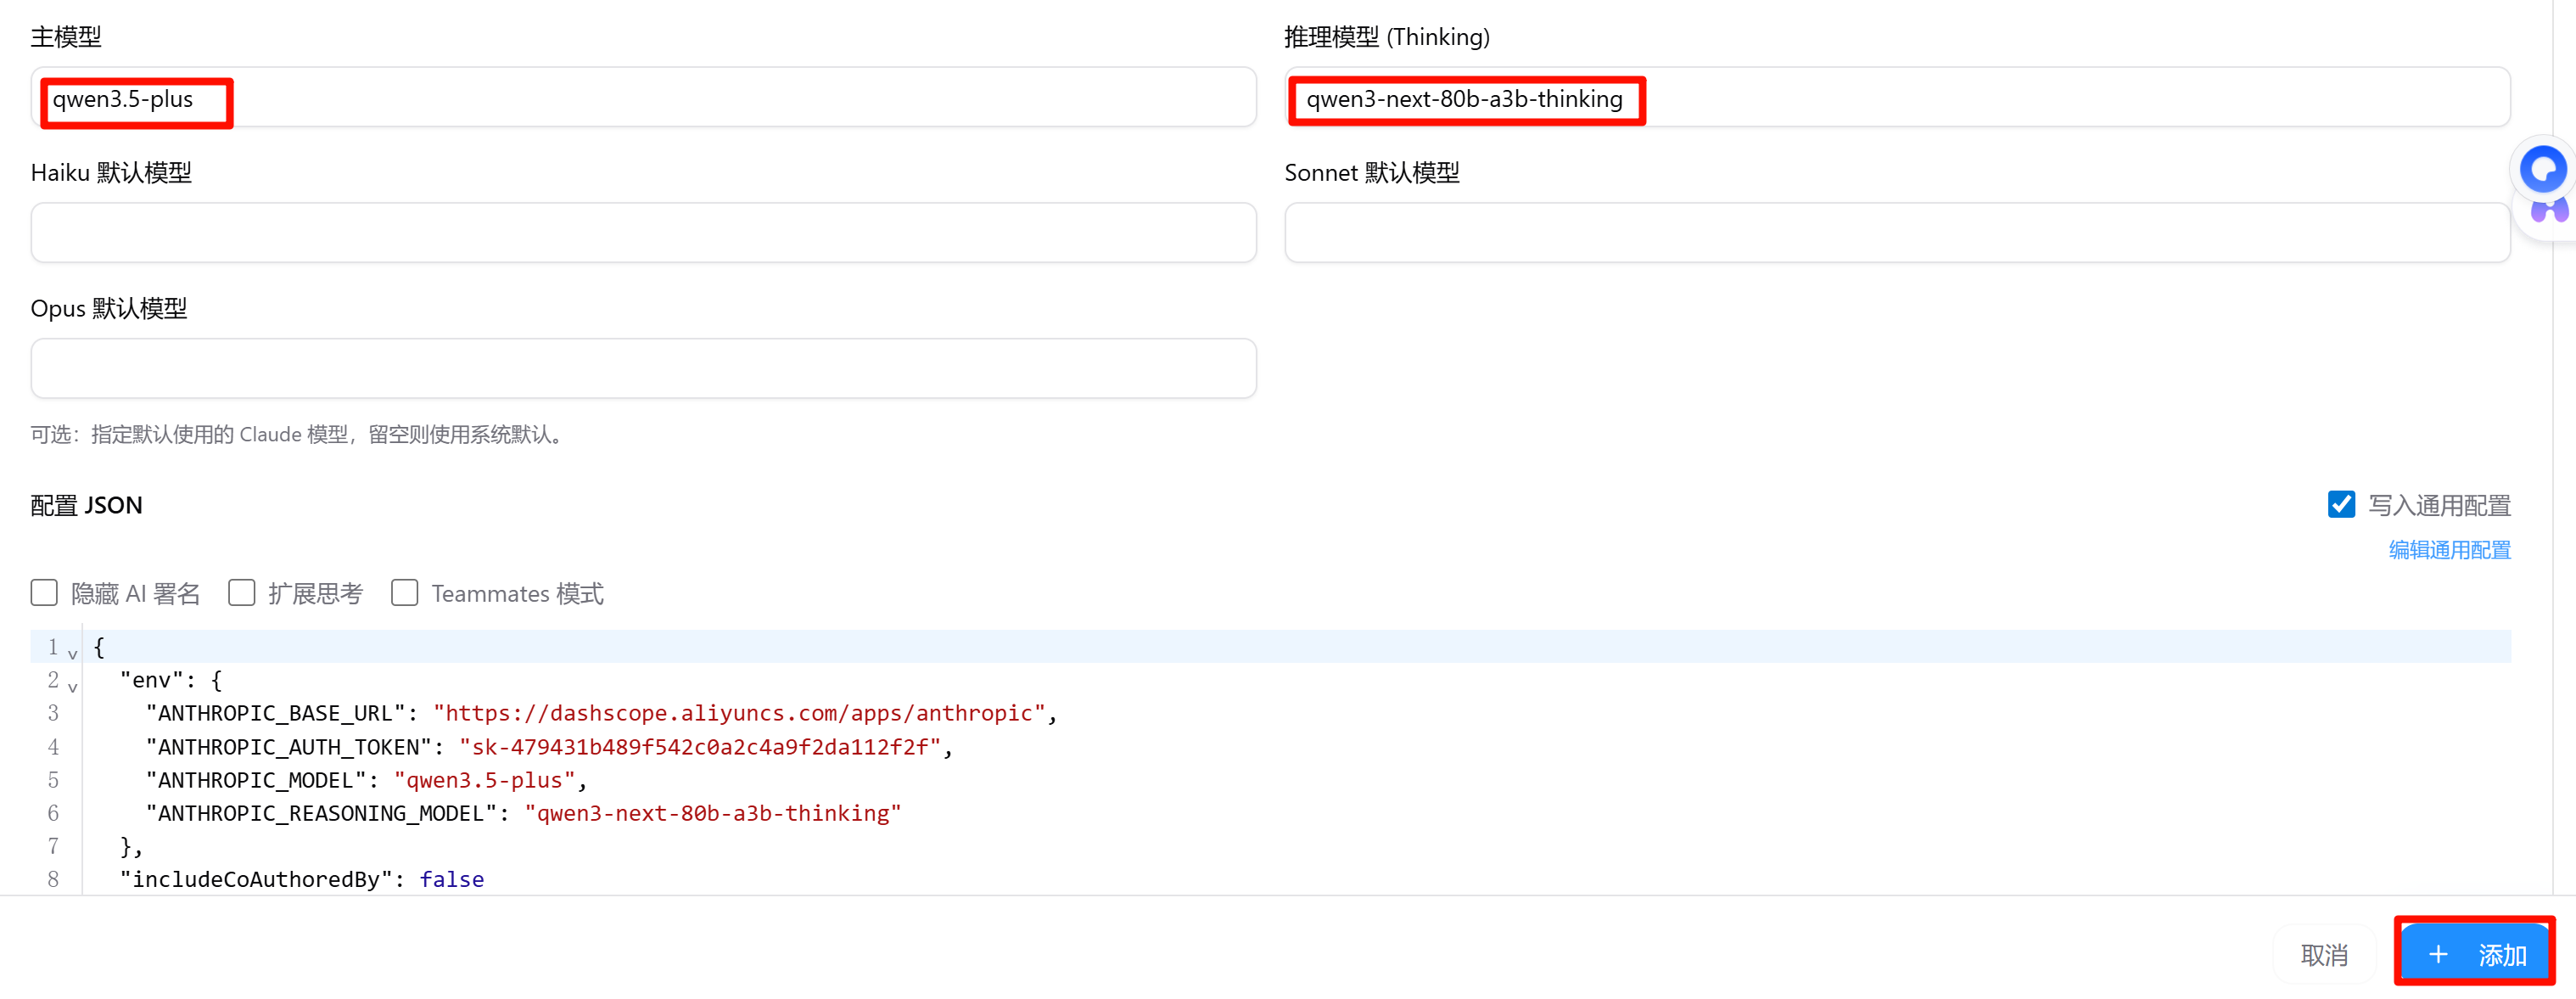Click the plus icon in 添加 button
The height and width of the screenshot is (999, 2576).
2438,954
